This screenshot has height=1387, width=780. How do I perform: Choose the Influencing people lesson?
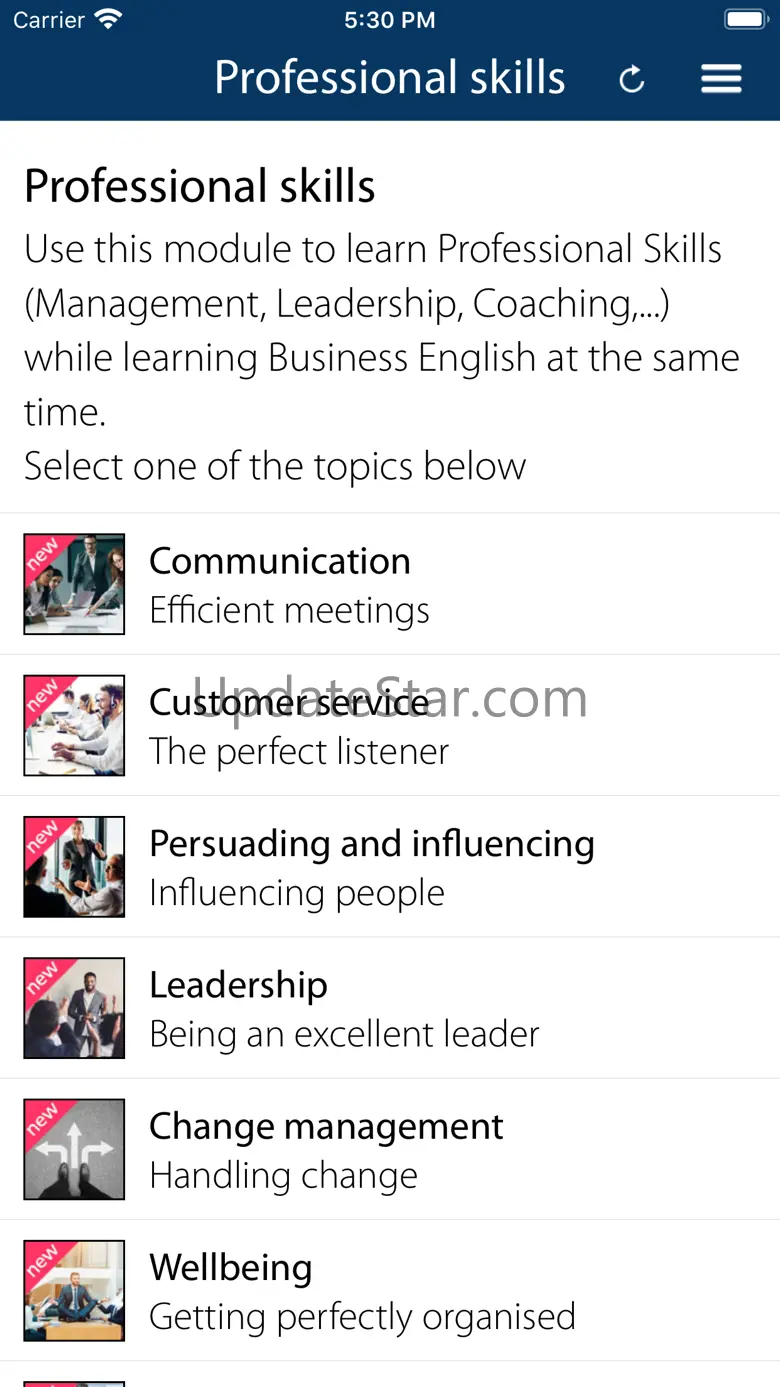297,893
